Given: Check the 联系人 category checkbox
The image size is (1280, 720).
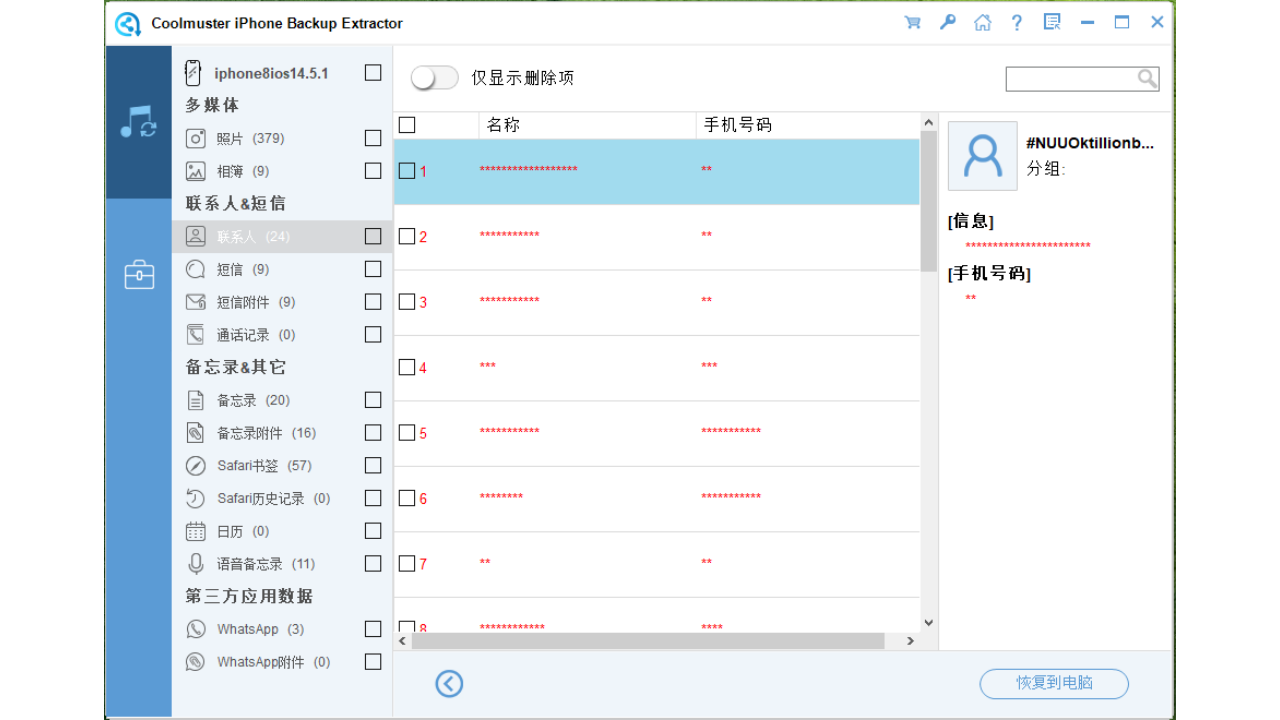Looking at the screenshot, I should [373, 235].
